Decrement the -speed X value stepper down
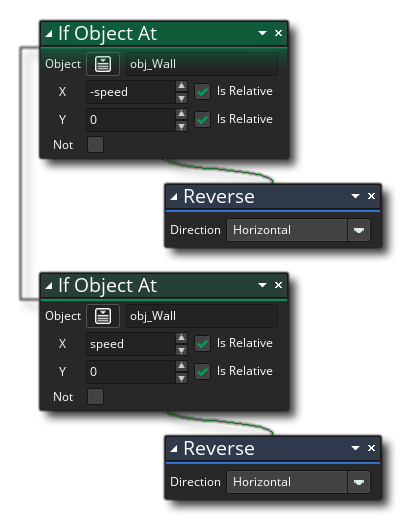This screenshot has height=520, width=402. click(181, 98)
